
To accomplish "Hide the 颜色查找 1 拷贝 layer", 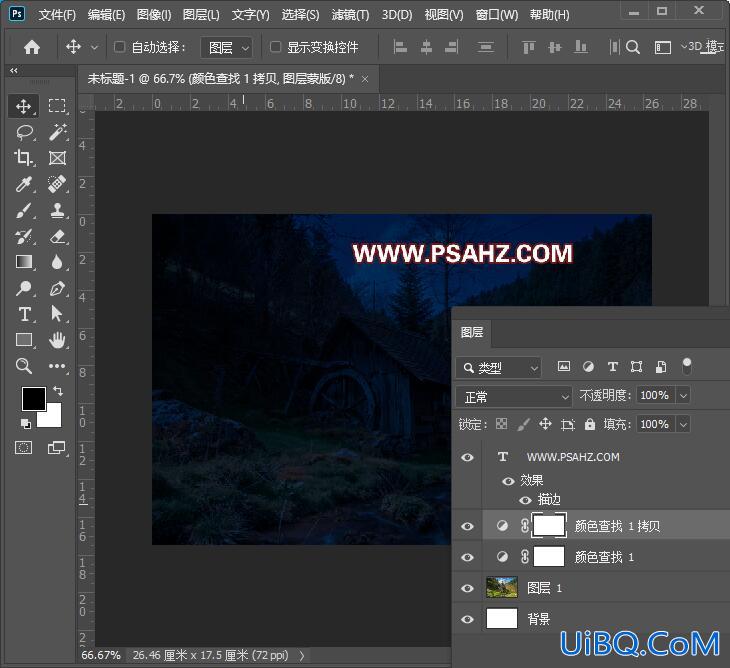I will tap(467, 526).
